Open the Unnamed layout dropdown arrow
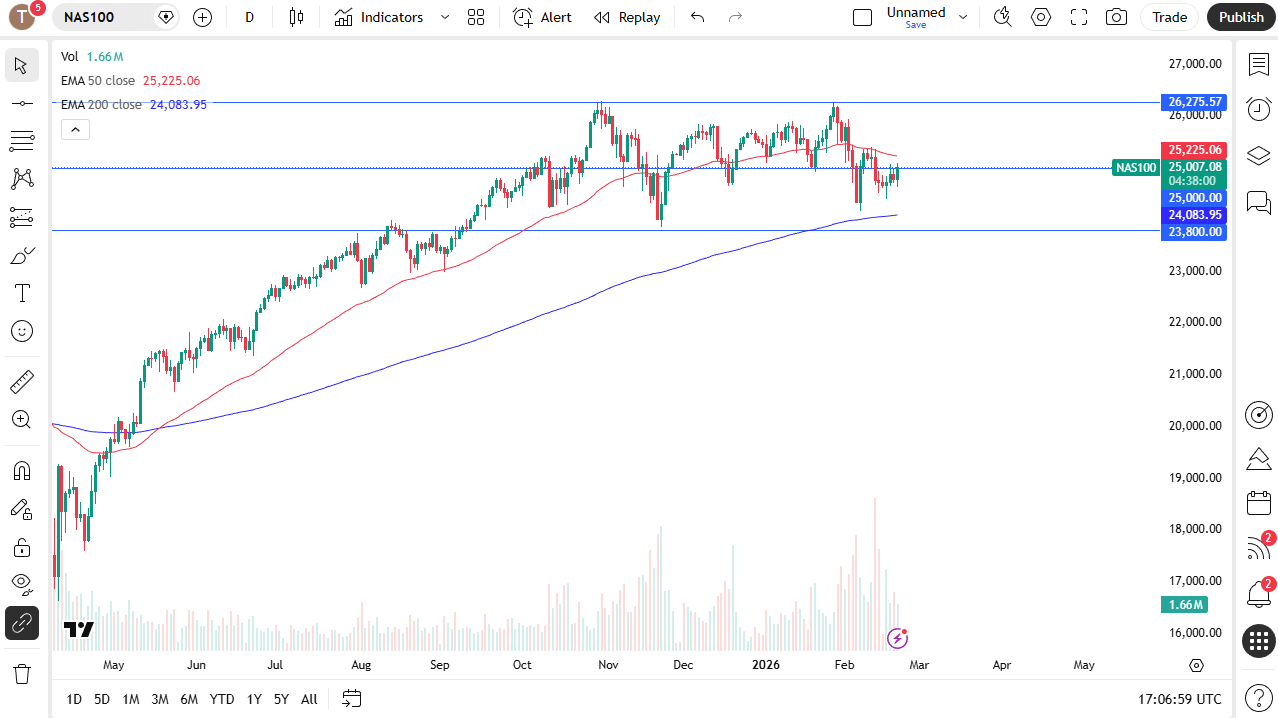This screenshot has width=1278, height=718. [x=963, y=17]
